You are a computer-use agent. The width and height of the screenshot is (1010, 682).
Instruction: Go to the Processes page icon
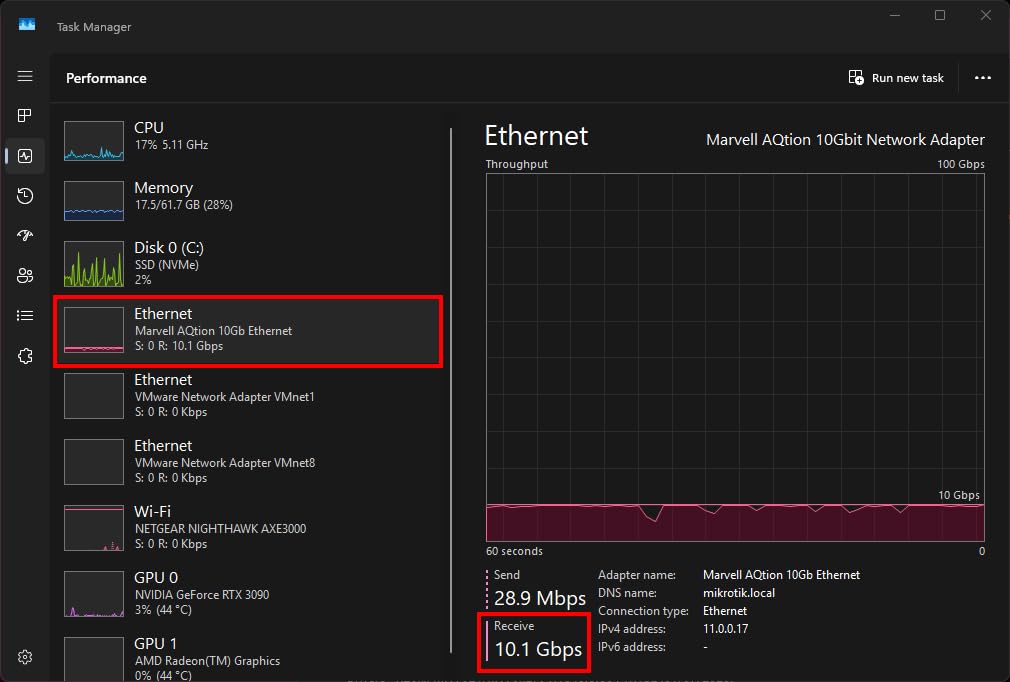pos(25,116)
